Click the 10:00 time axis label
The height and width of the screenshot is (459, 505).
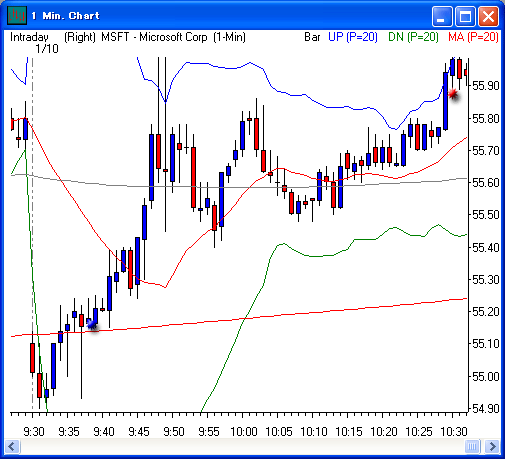[244, 432]
